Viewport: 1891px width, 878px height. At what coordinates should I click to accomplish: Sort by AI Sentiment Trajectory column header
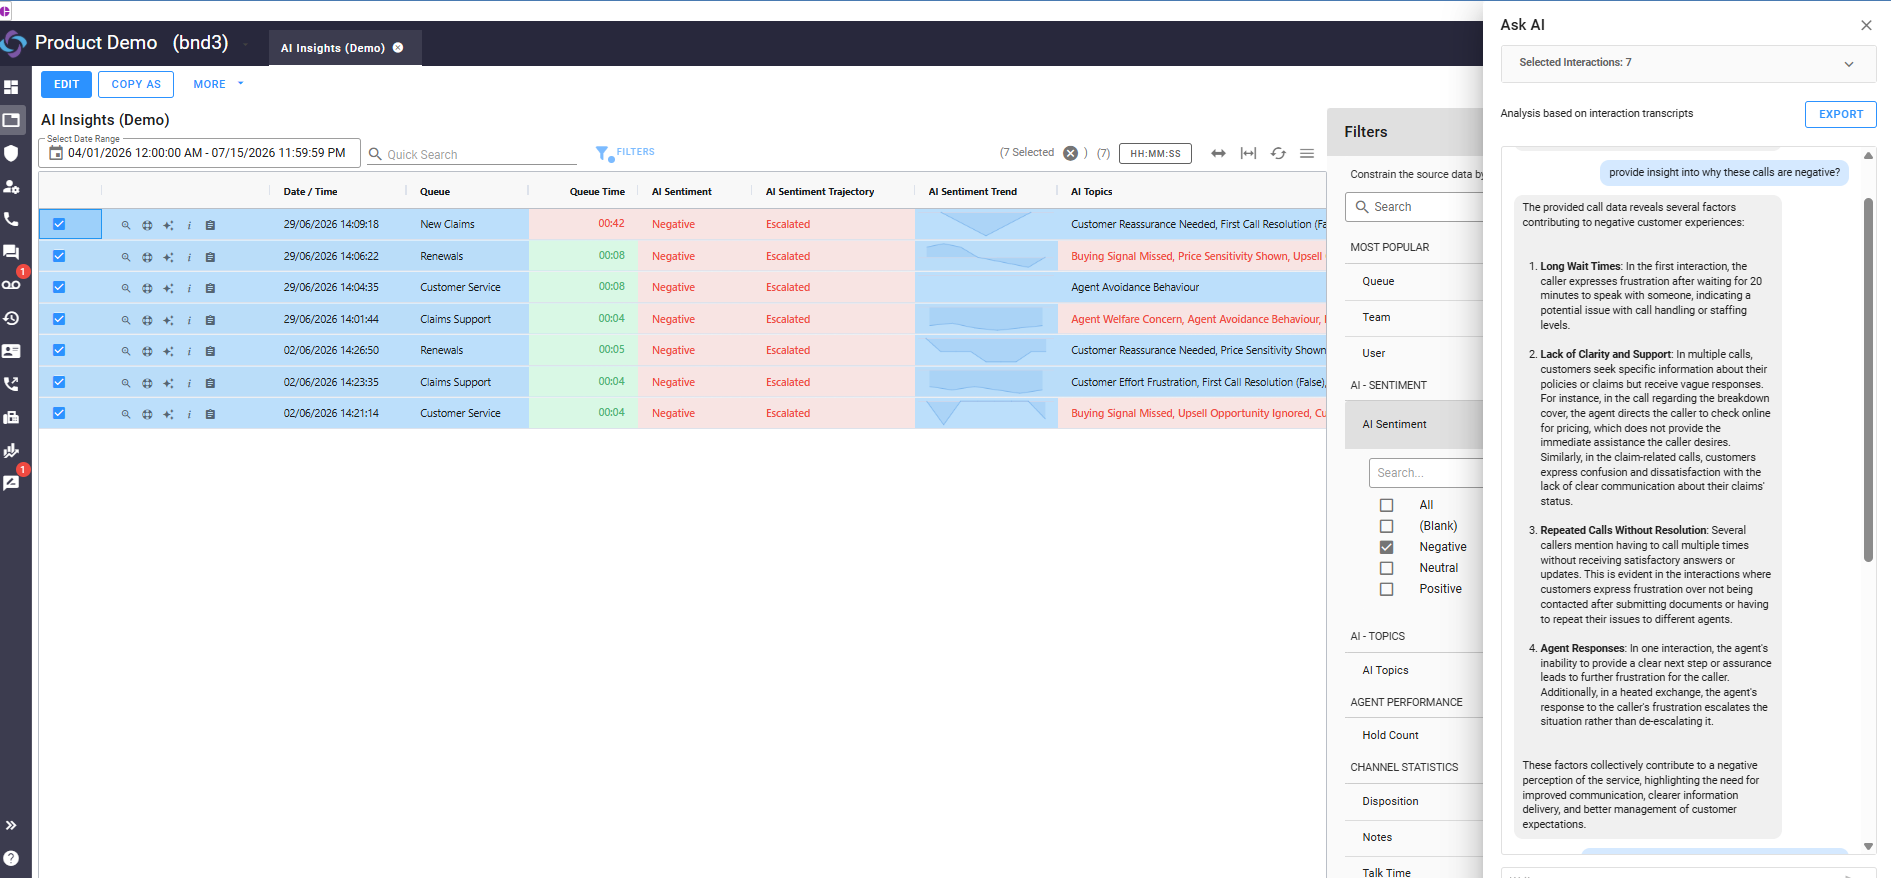tap(820, 192)
